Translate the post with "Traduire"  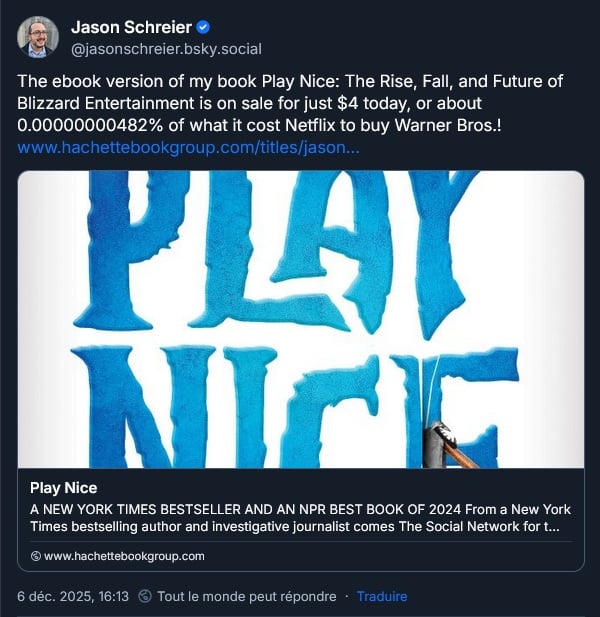[x=382, y=596]
